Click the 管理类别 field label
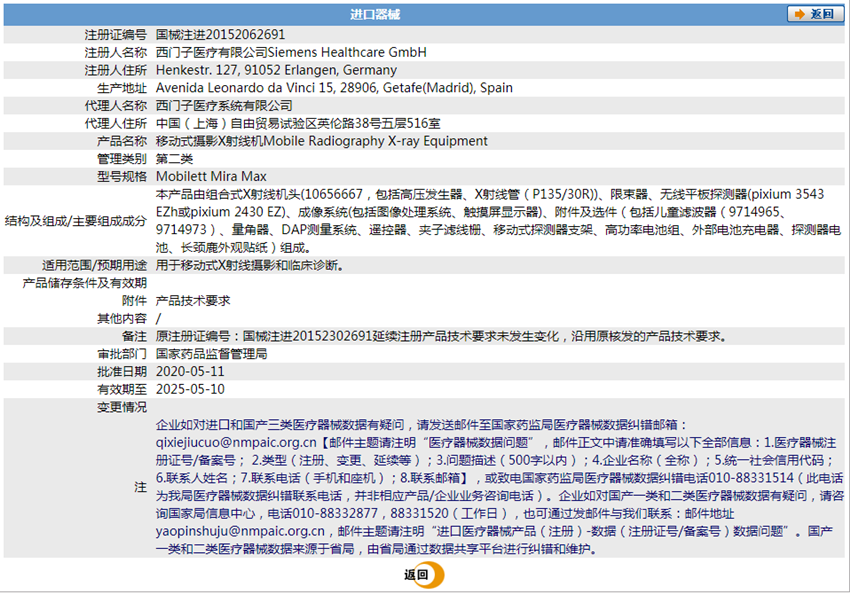 click(x=122, y=159)
